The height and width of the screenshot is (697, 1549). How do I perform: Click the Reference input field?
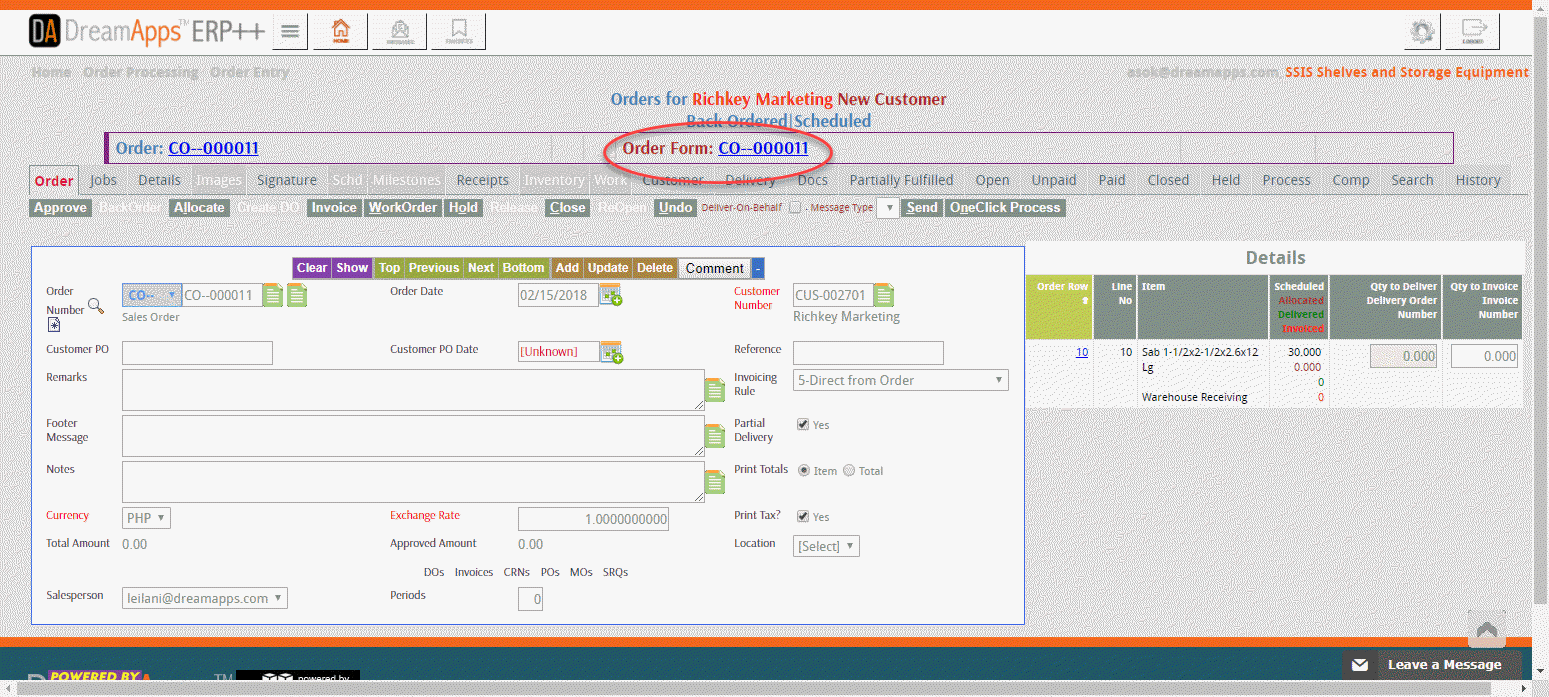coord(868,352)
